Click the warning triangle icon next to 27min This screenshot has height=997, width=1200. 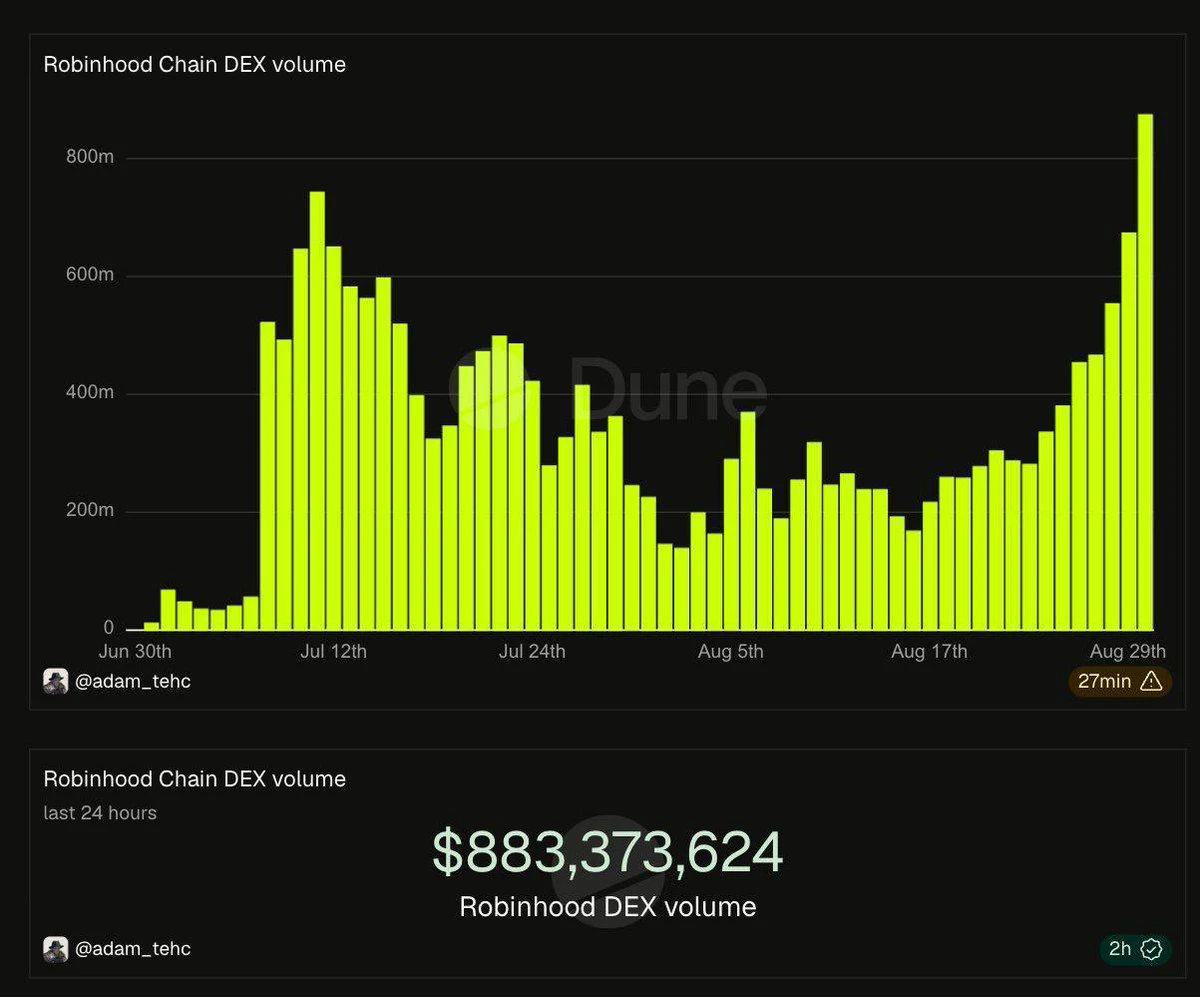point(1150,682)
